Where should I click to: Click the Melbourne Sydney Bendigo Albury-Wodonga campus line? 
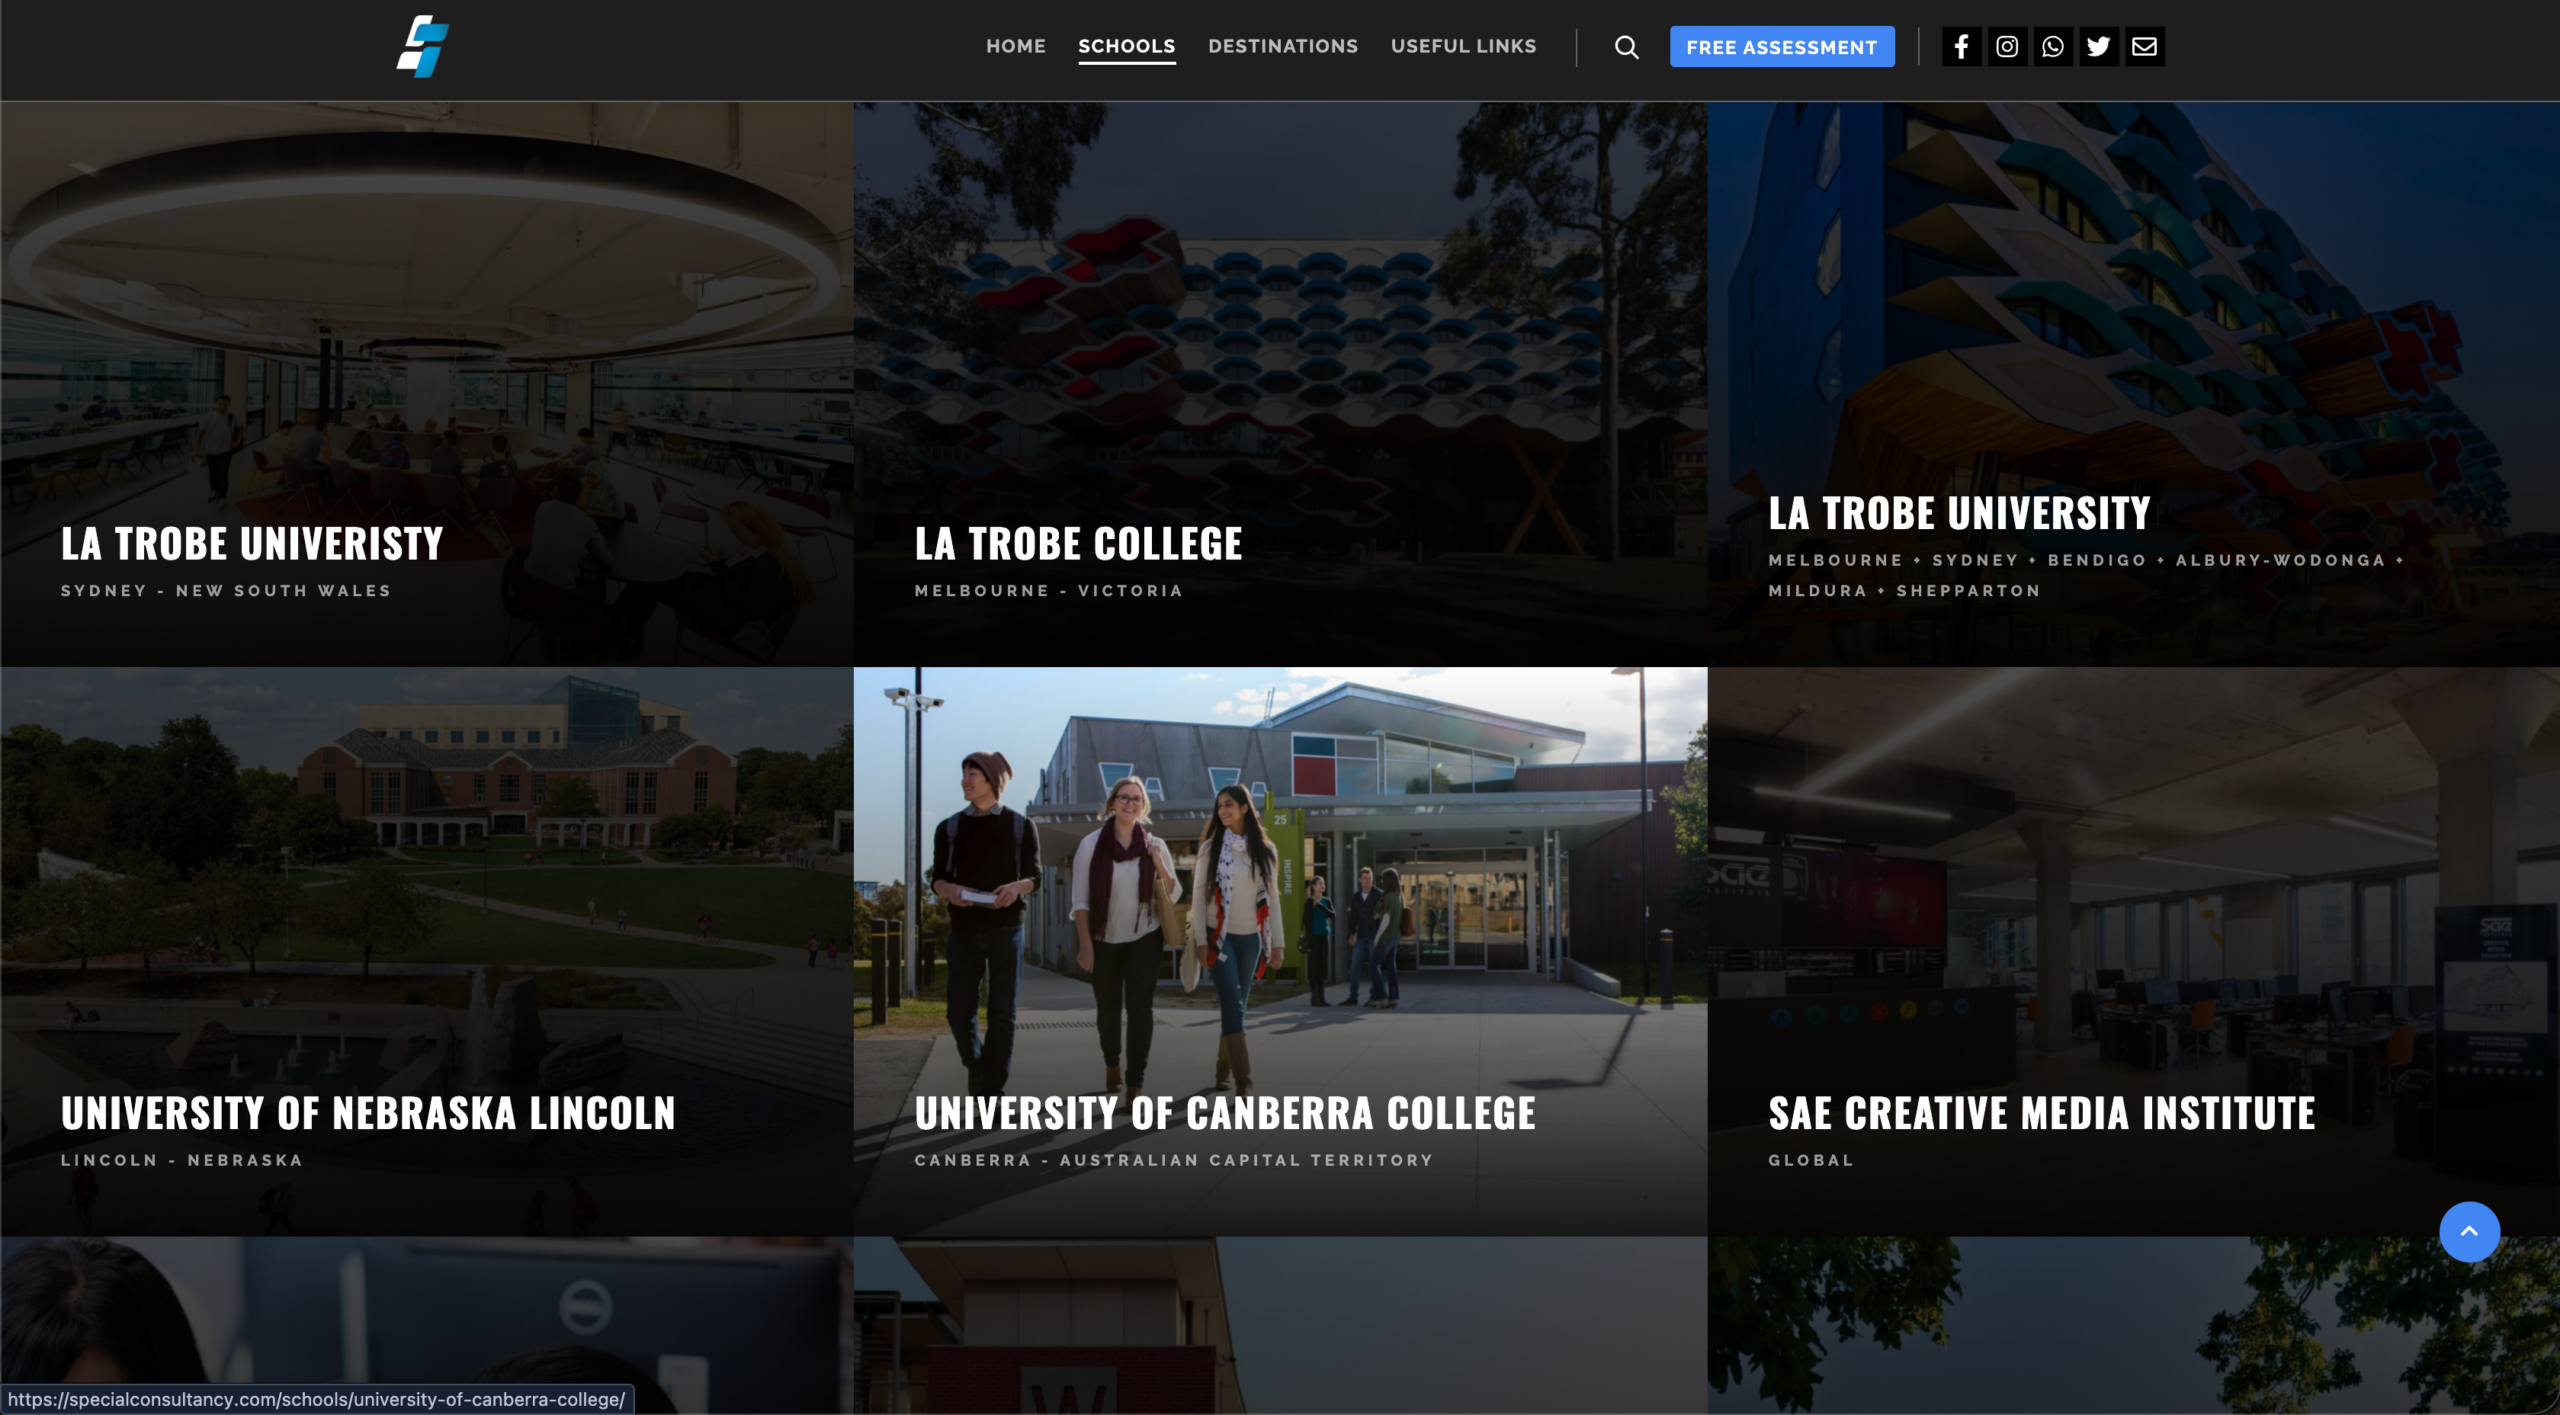[x=2086, y=560]
